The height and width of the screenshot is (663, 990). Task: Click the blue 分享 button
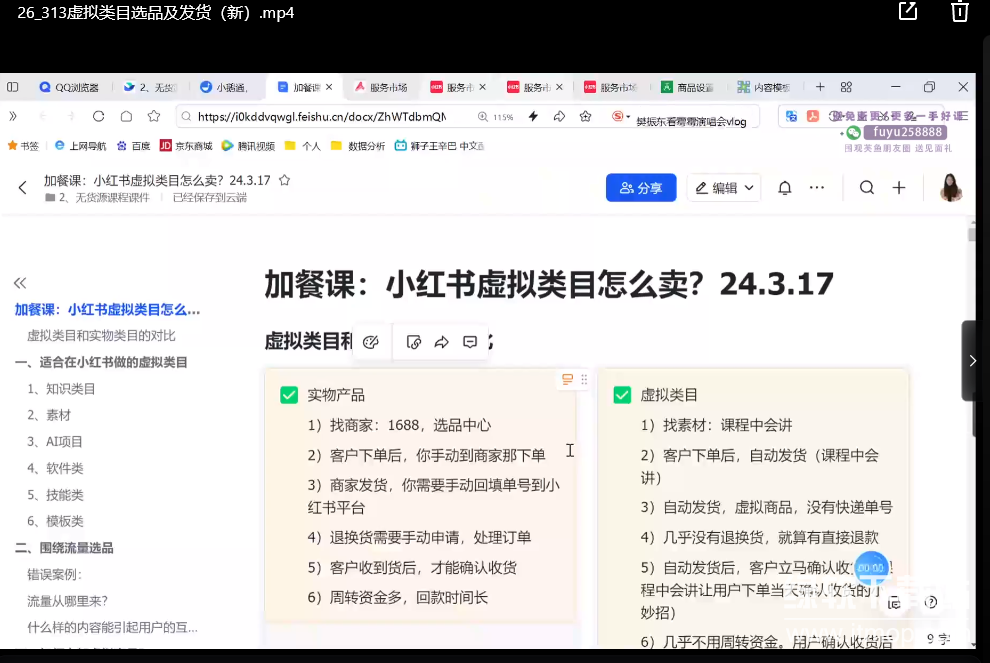[641, 188]
